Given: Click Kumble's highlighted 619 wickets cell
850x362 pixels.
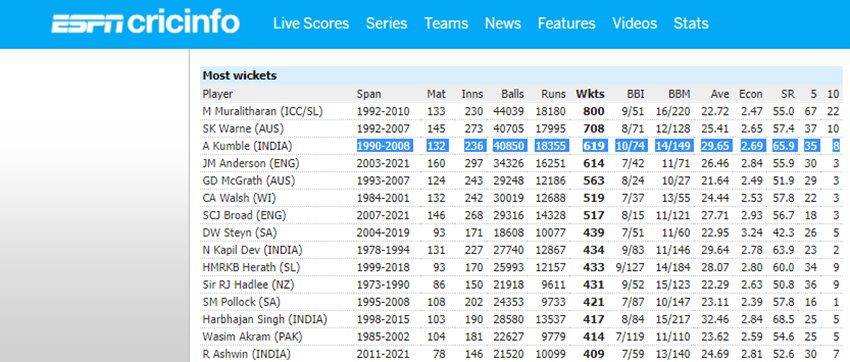Looking at the screenshot, I should (594, 146).
